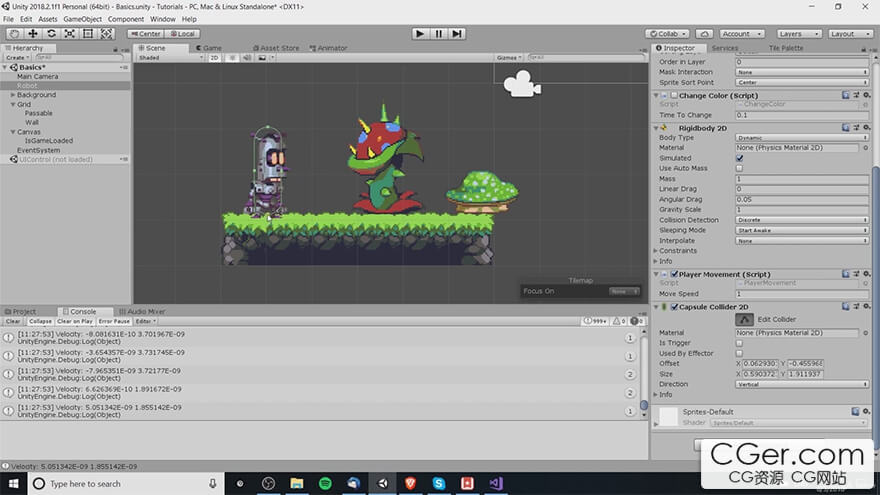Switch to the Animator tab
This screenshot has height=495, width=880.
coord(329,48)
